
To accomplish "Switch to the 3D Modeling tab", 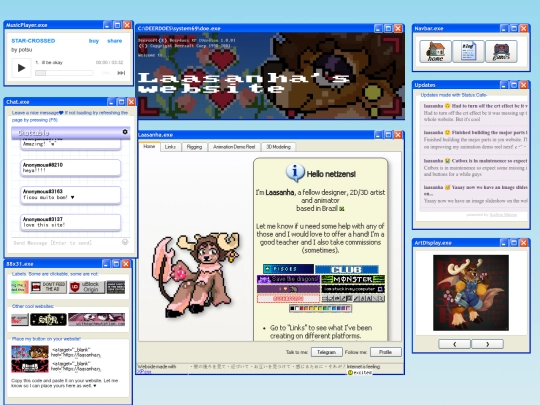I will [x=278, y=147].
